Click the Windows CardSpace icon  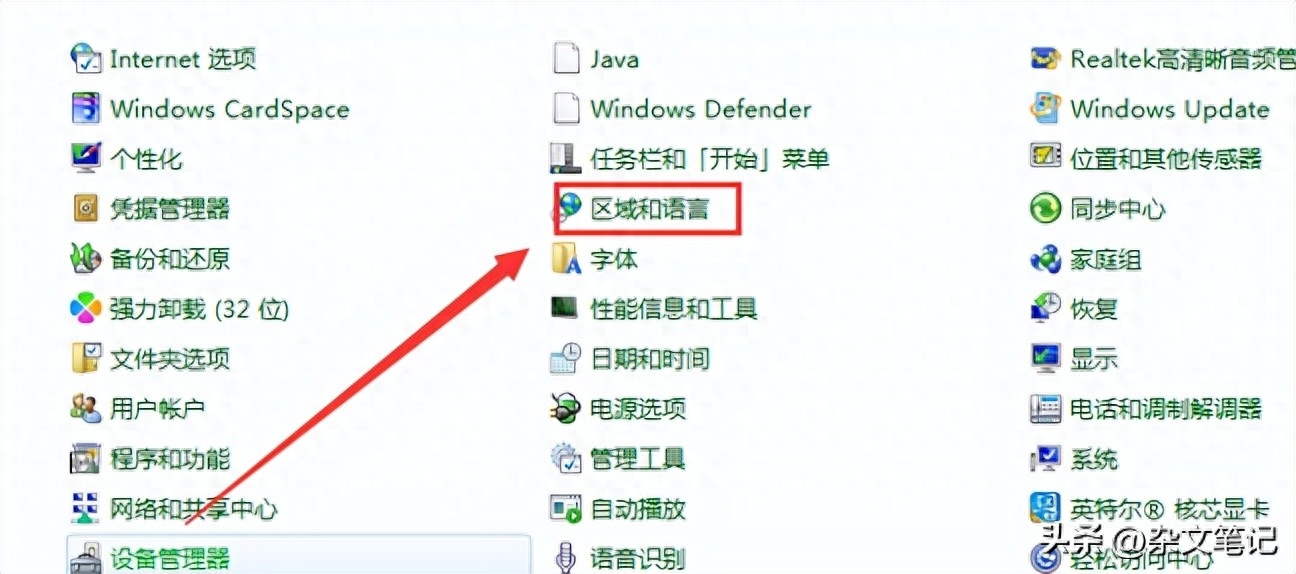86,108
